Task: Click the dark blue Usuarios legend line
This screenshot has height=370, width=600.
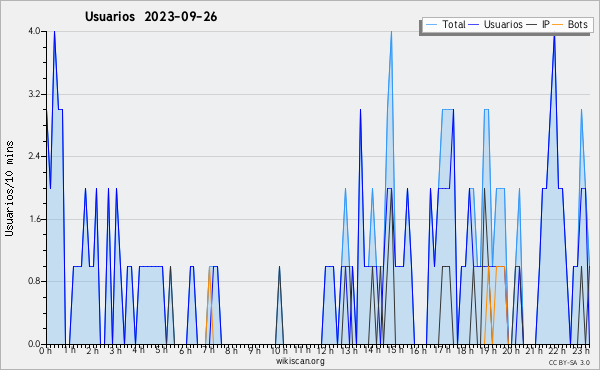Action: pyautogui.click(x=474, y=25)
